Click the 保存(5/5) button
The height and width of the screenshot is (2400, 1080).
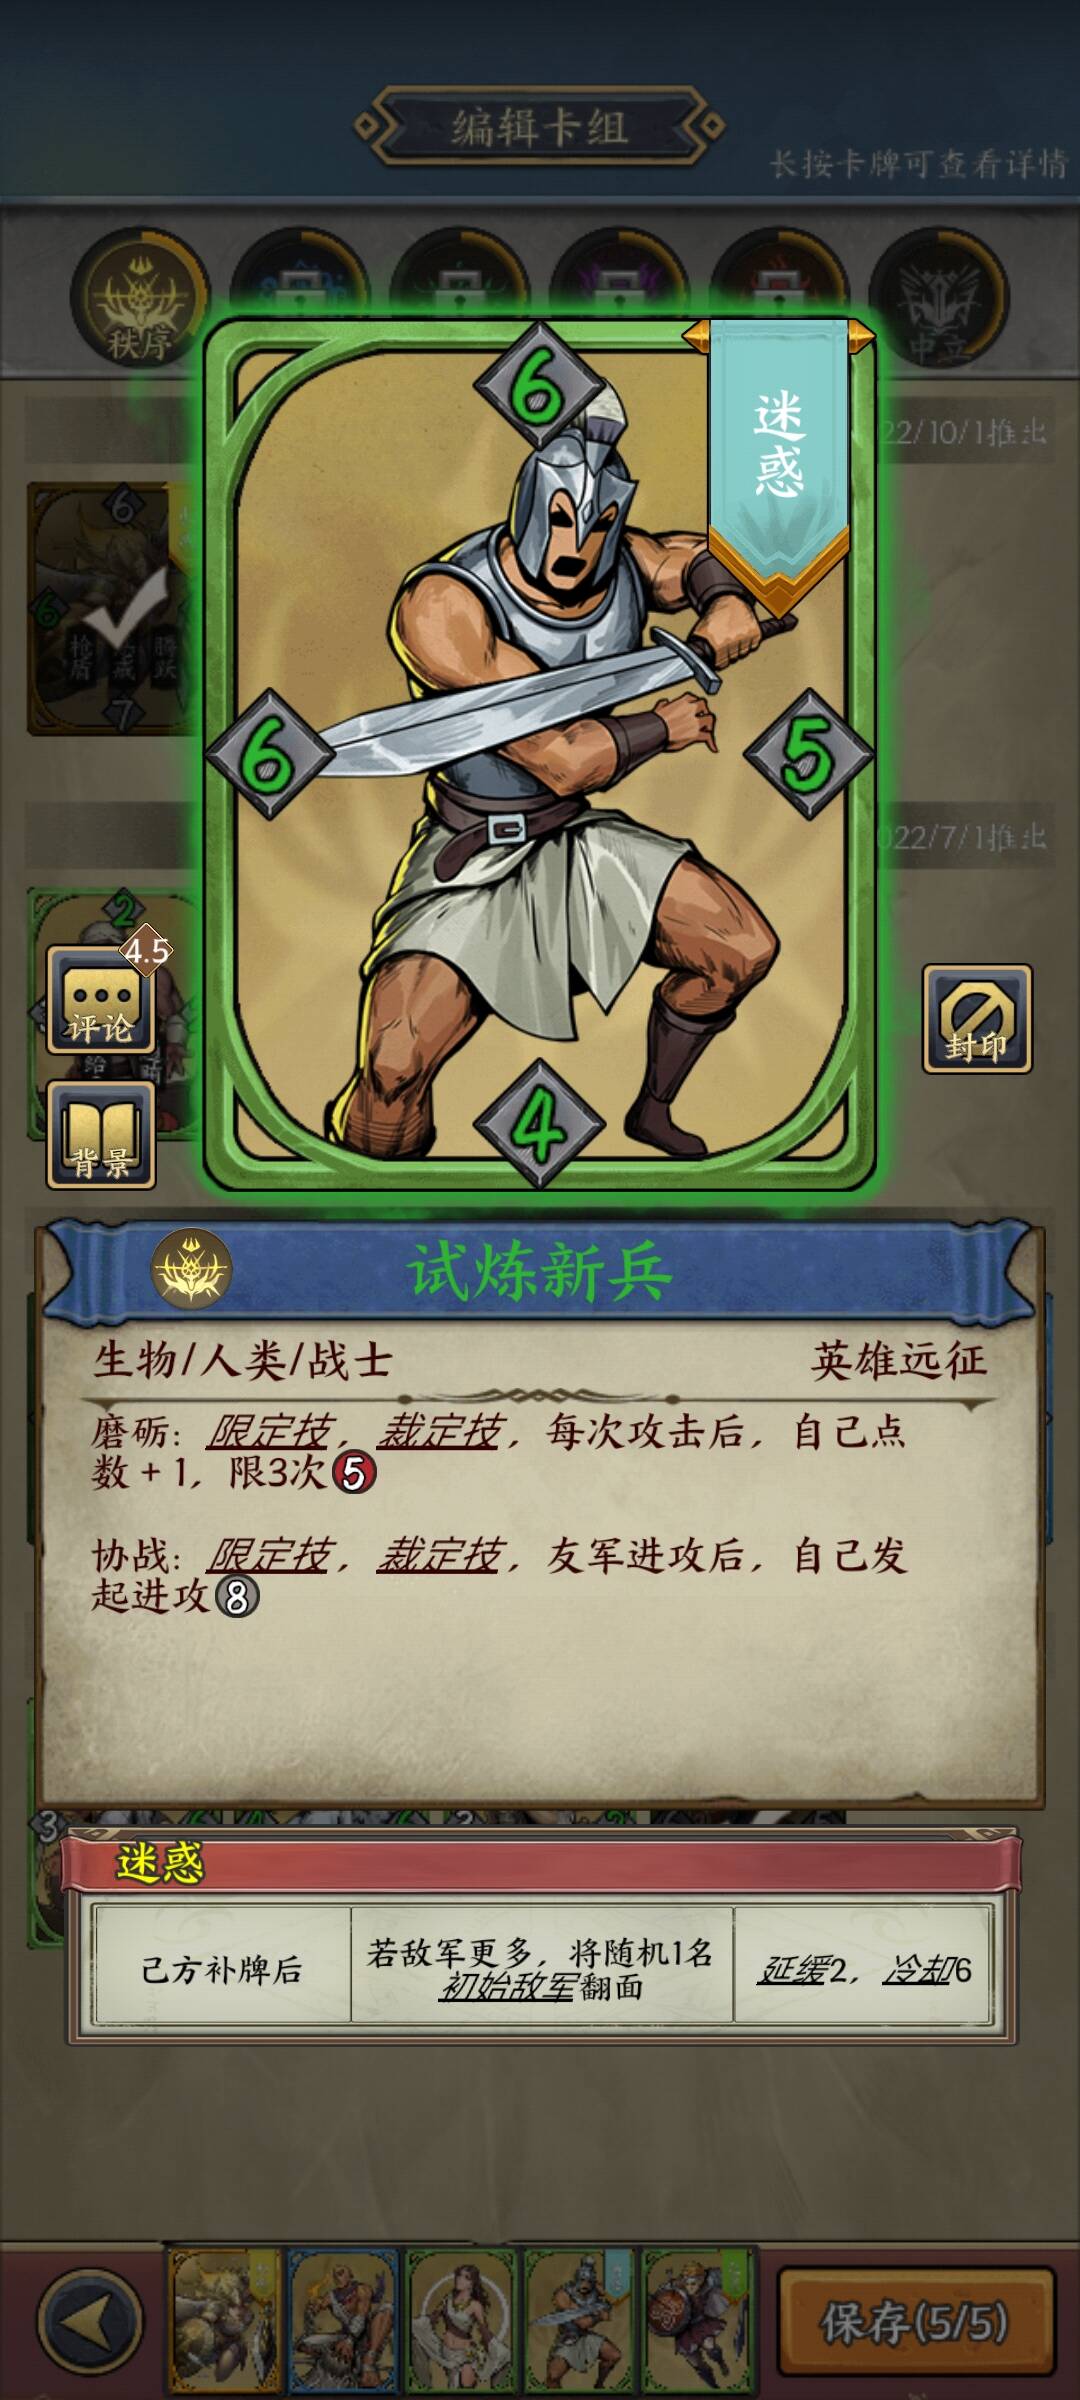(x=915, y=2322)
